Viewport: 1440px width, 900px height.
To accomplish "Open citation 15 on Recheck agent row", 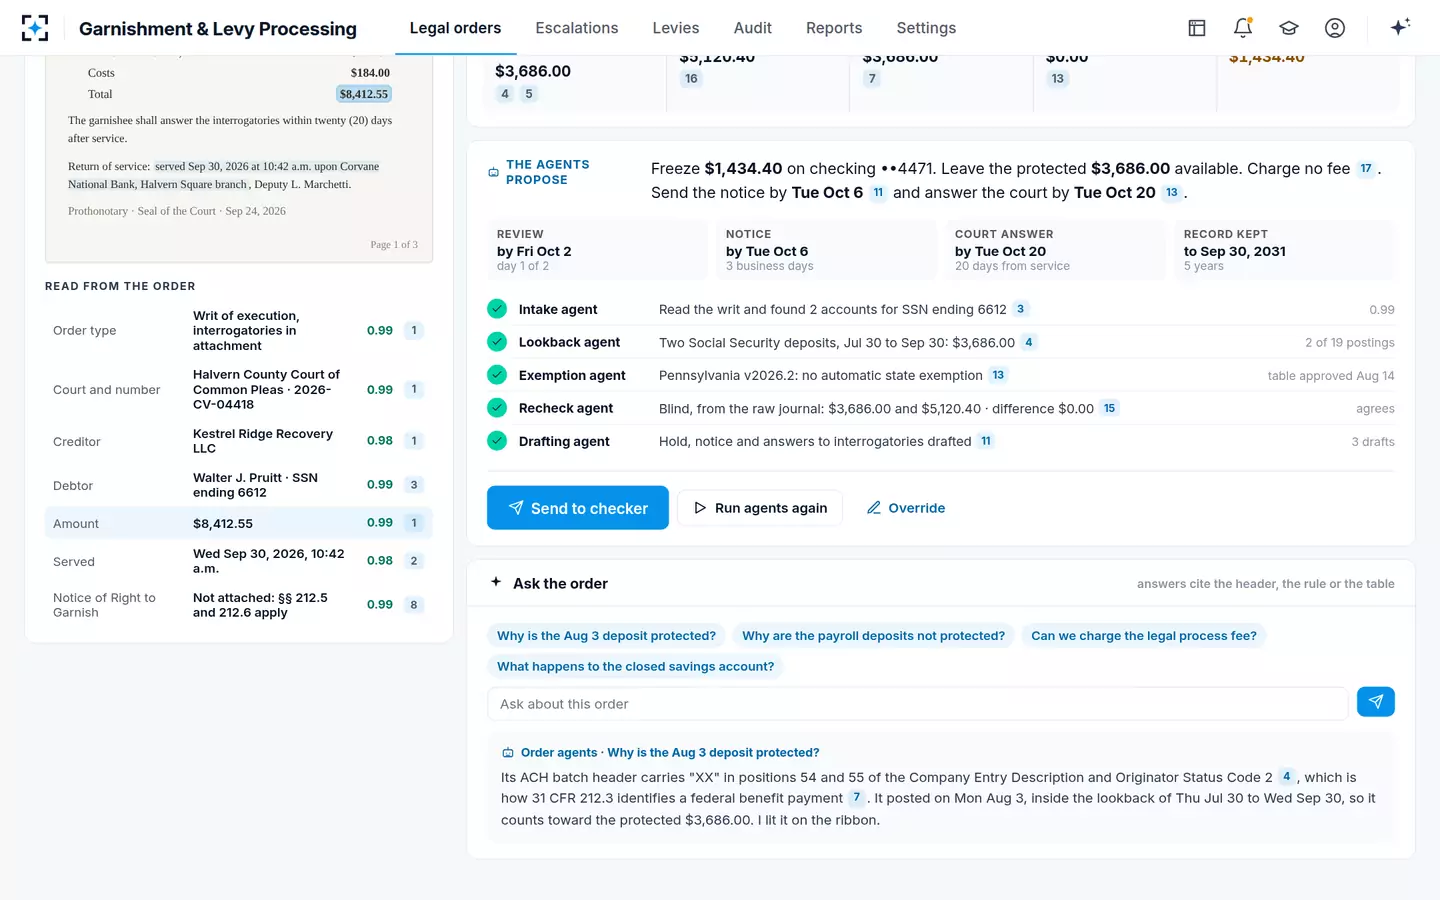I will point(1109,408).
